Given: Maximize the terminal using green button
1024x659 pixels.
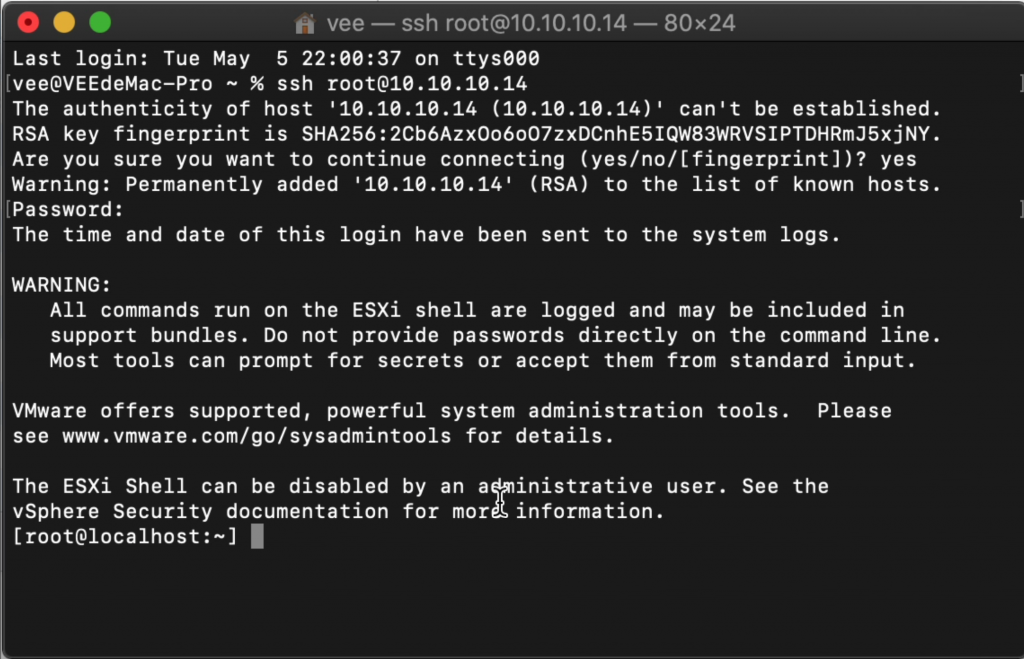Looking at the screenshot, I should coord(100,22).
